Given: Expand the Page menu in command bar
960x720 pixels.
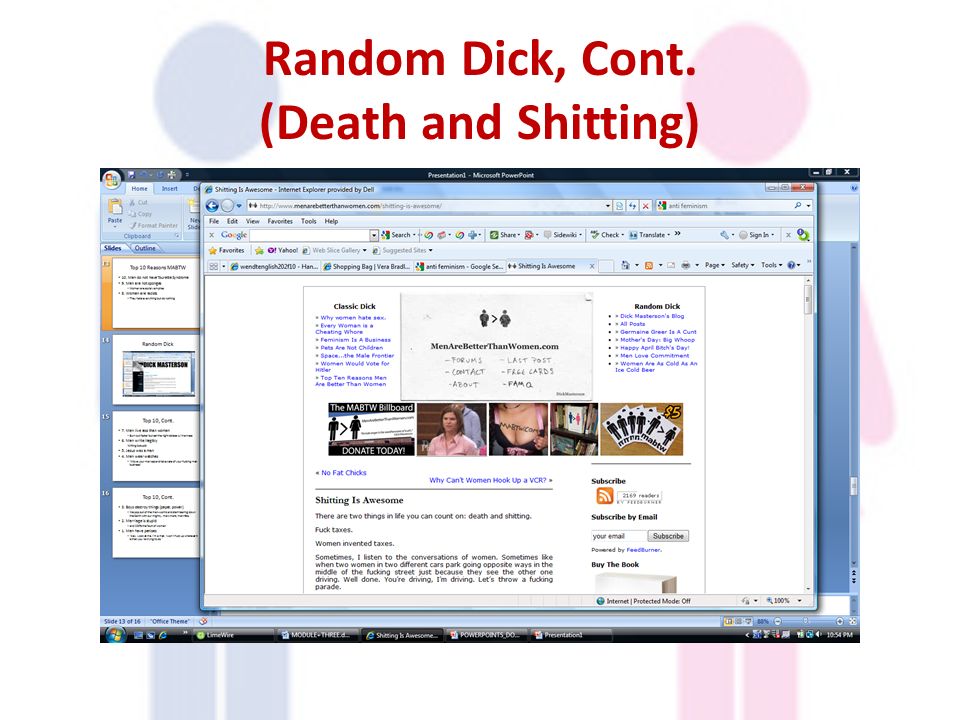Looking at the screenshot, I should coord(714,266).
